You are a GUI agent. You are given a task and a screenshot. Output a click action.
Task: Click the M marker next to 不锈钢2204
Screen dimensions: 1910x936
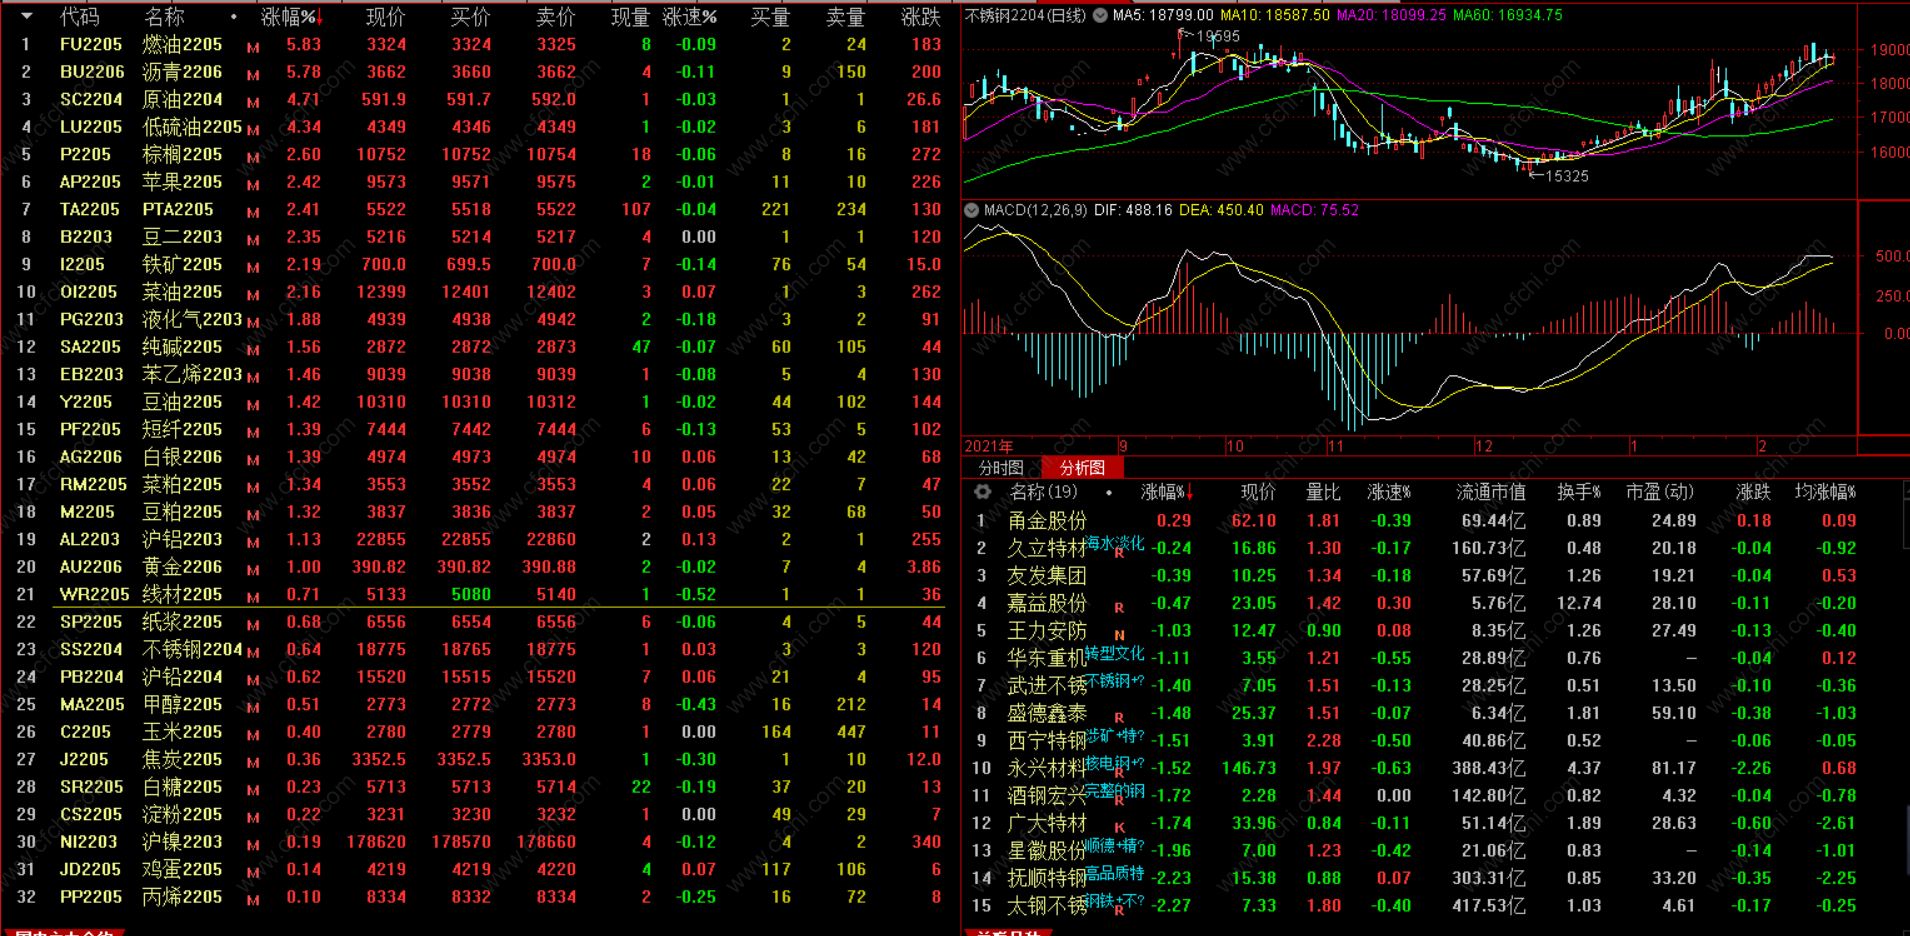click(253, 652)
